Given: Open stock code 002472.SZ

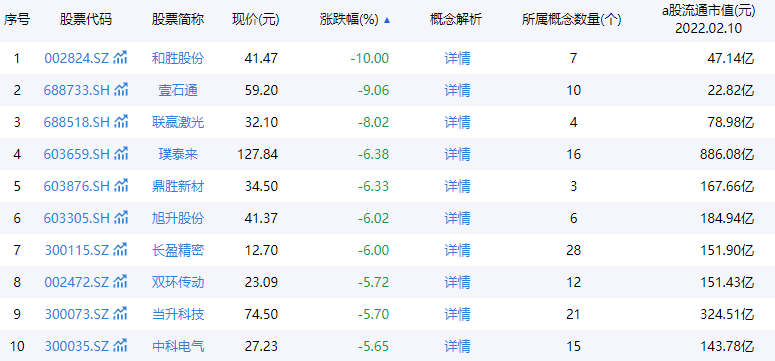Looking at the screenshot, I should coord(77,282).
